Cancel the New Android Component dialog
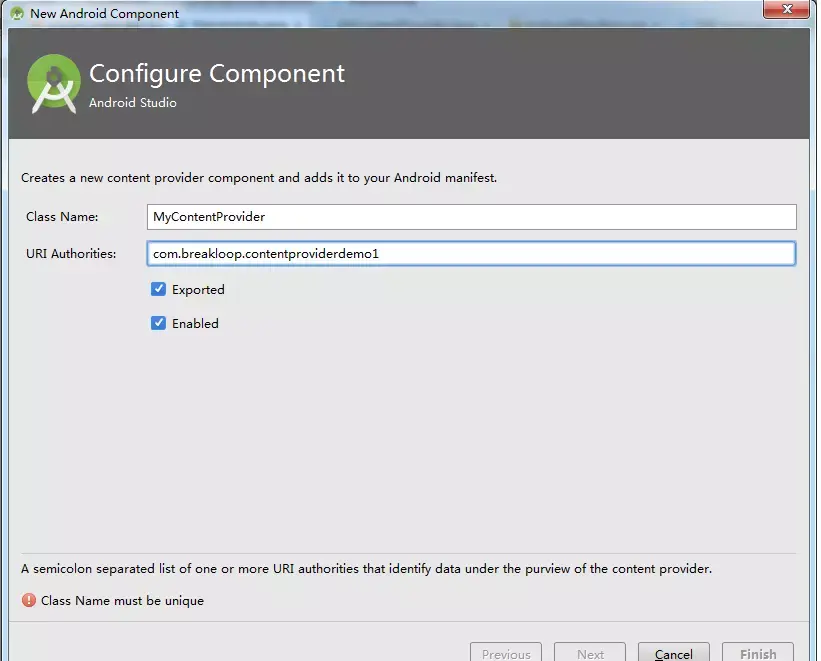Screen dimensions: 821x661 point(674,653)
